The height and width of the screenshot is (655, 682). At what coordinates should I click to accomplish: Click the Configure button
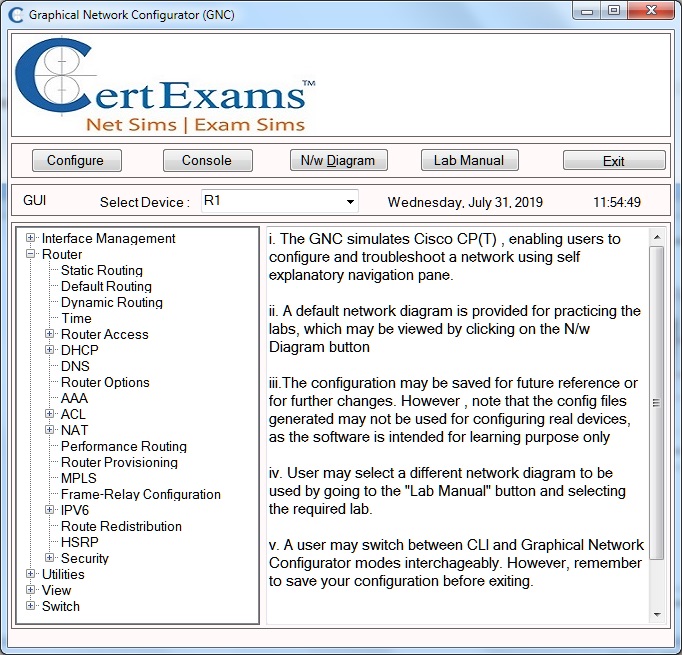77,160
